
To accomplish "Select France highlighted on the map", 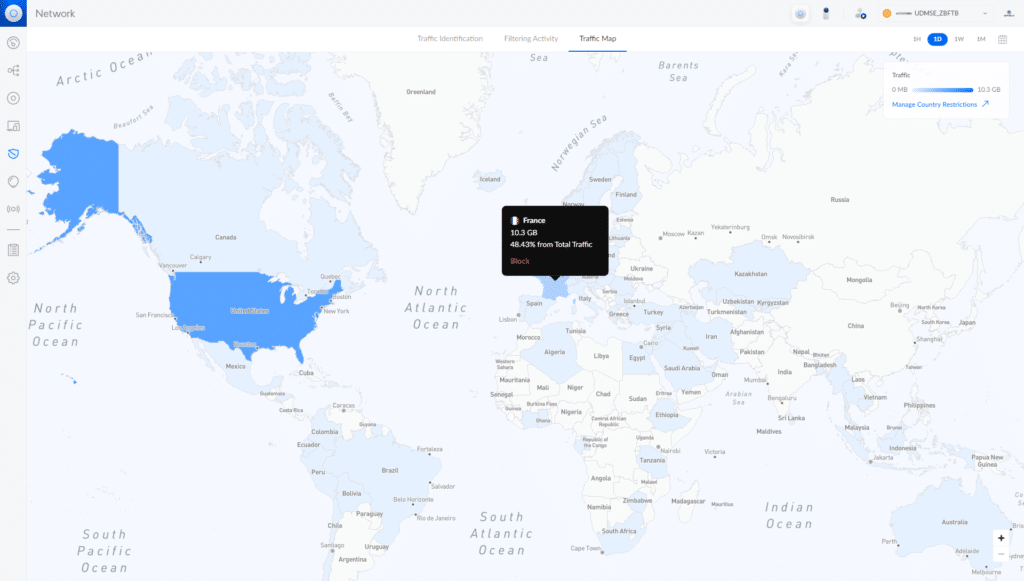I will coord(555,289).
